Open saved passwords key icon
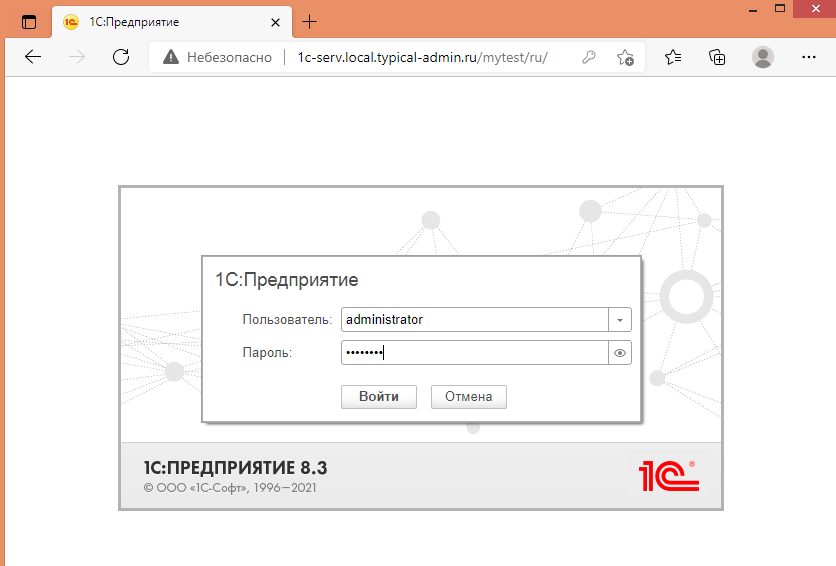This screenshot has width=836, height=566. click(x=589, y=57)
